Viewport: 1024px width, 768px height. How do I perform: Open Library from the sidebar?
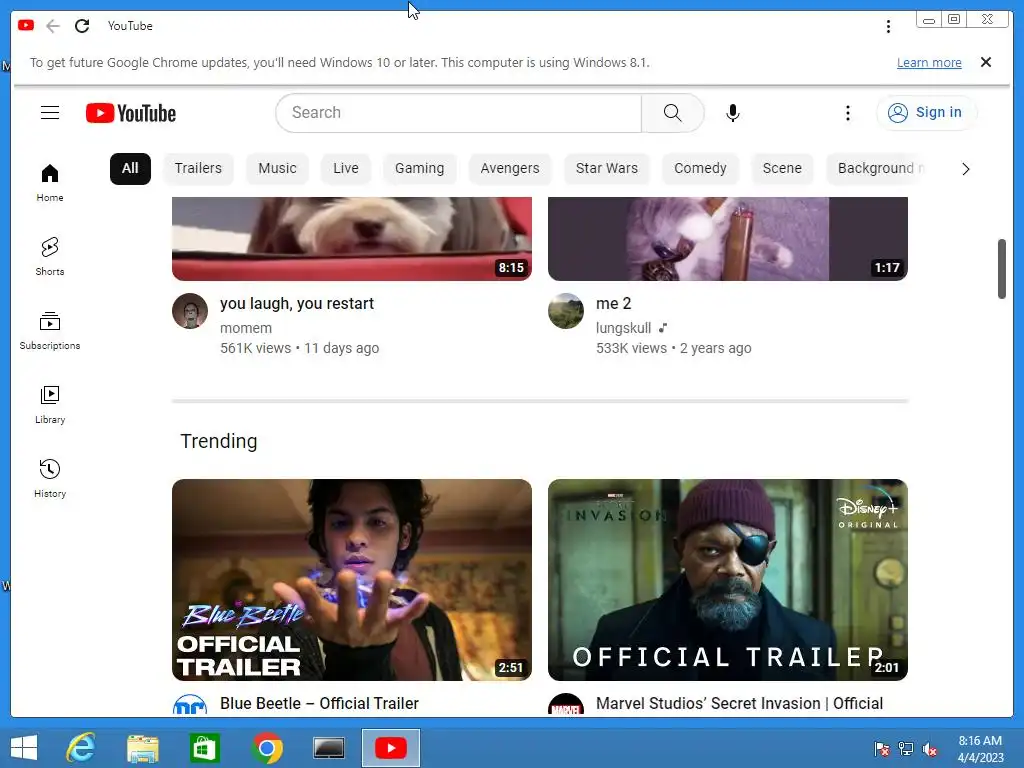point(50,405)
